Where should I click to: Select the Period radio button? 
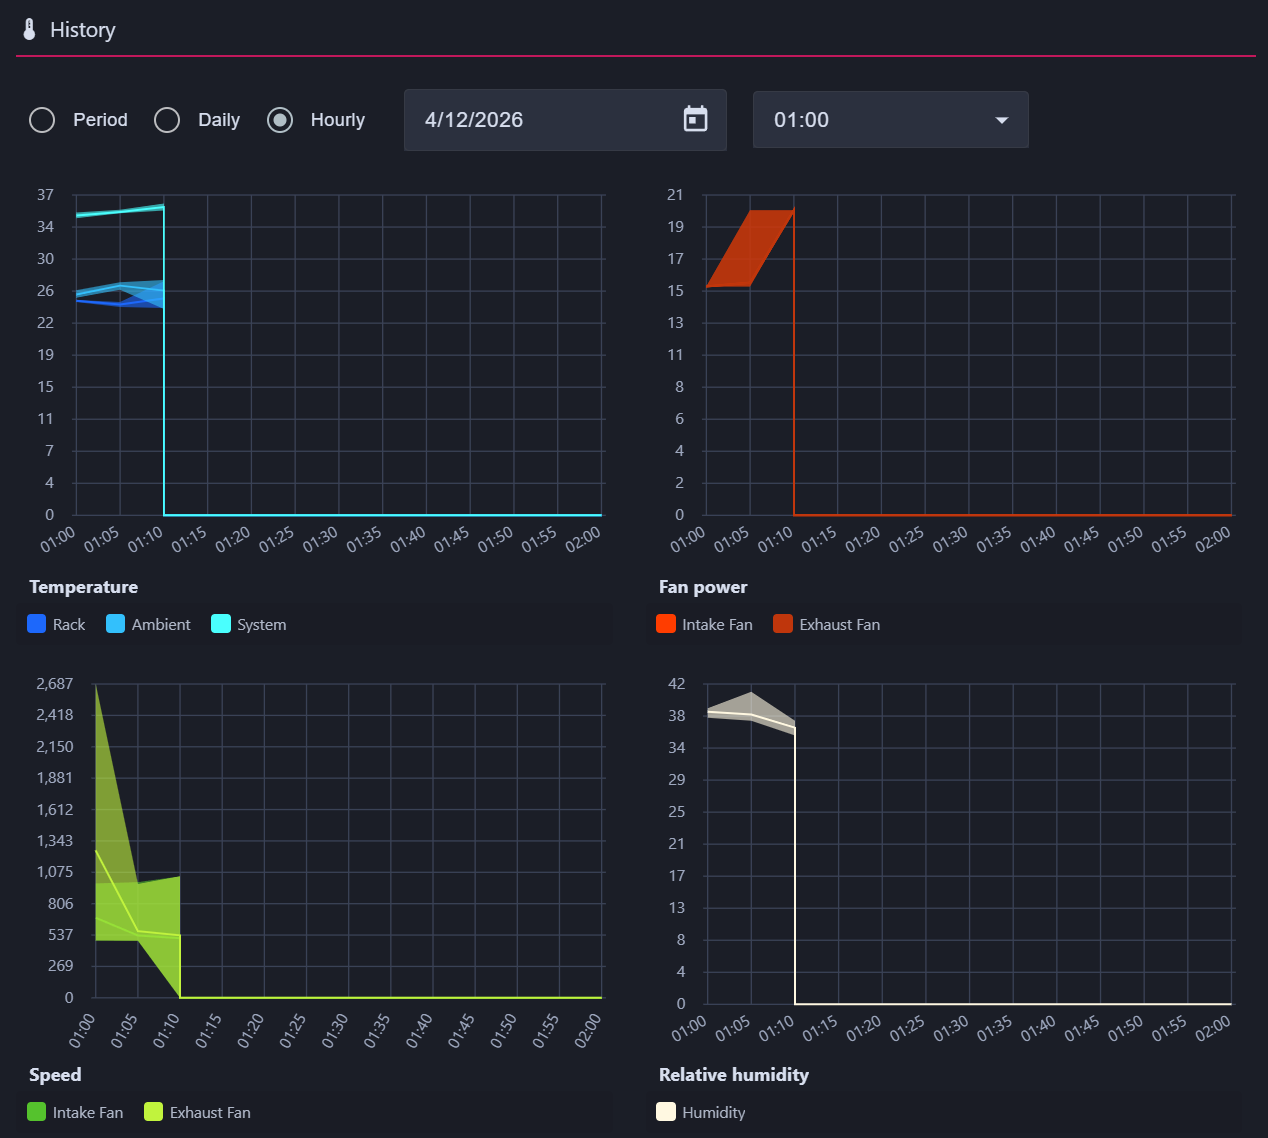pos(42,120)
